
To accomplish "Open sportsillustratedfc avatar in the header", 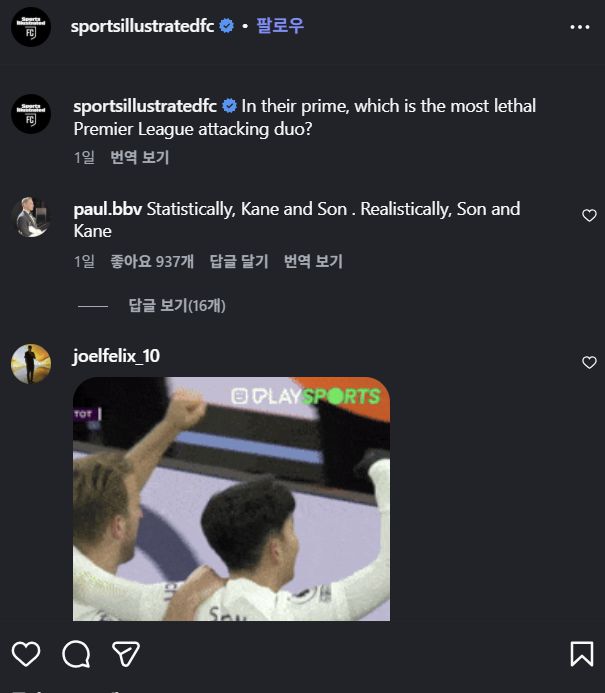I will click(31, 27).
